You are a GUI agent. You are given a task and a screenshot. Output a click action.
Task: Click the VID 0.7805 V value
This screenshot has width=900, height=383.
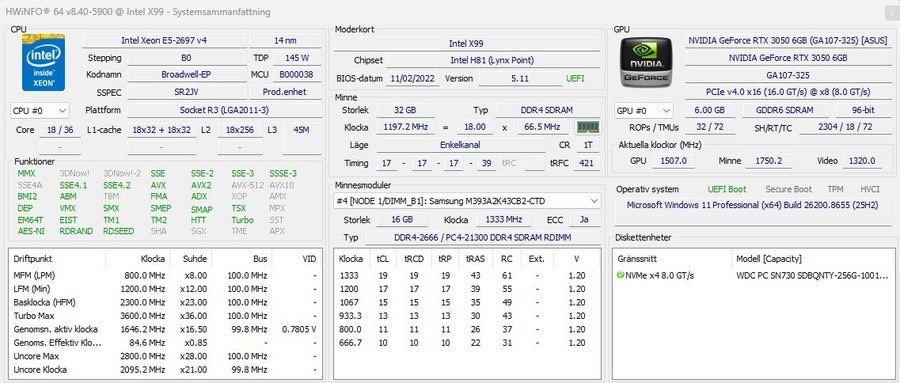point(299,330)
